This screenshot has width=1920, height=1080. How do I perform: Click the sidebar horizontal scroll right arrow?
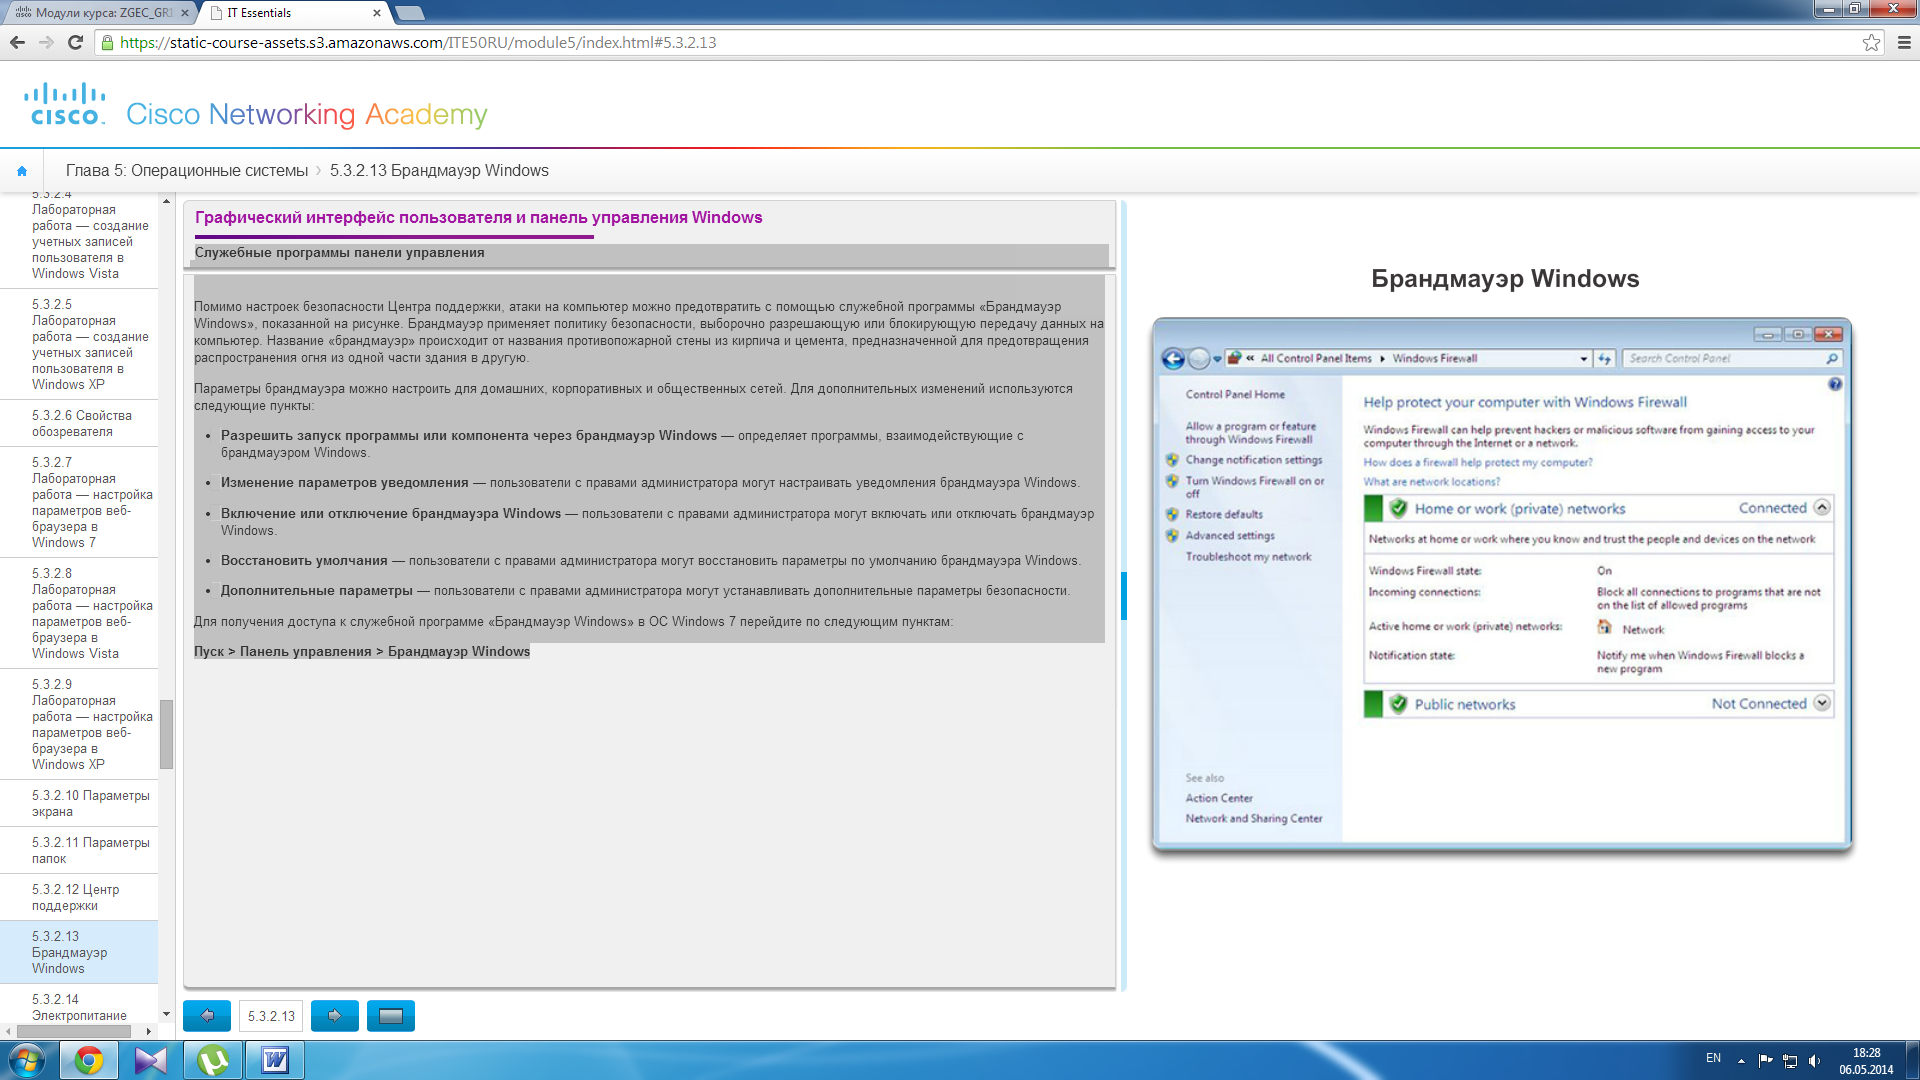click(x=149, y=1031)
